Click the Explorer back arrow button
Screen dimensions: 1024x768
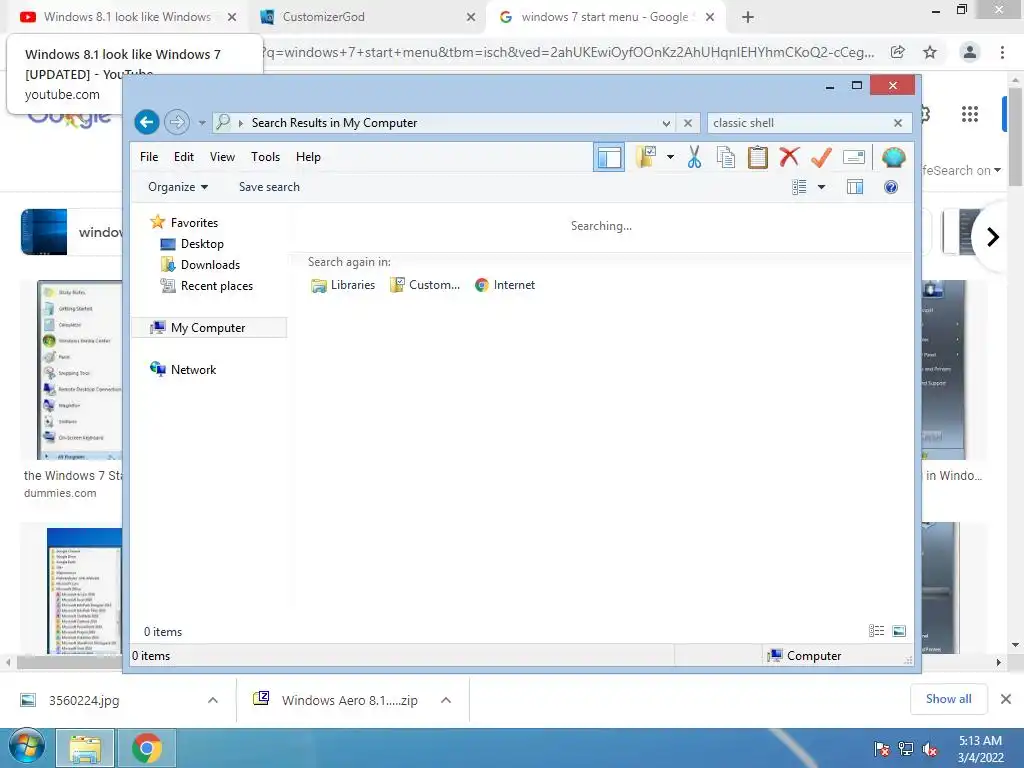coord(147,122)
